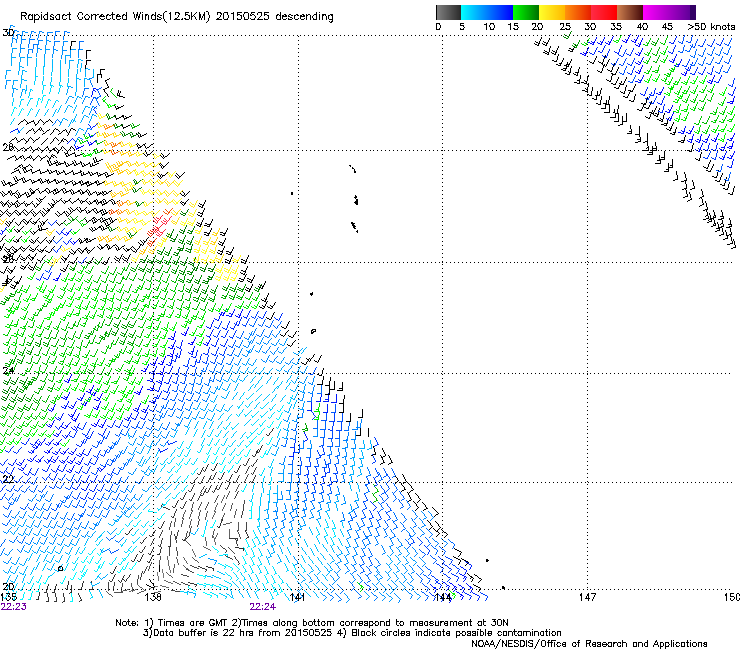The width and height of the screenshot is (740, 650).
Task: Click the gray 0-5 knots legend swatch
Action: [448, 12]
